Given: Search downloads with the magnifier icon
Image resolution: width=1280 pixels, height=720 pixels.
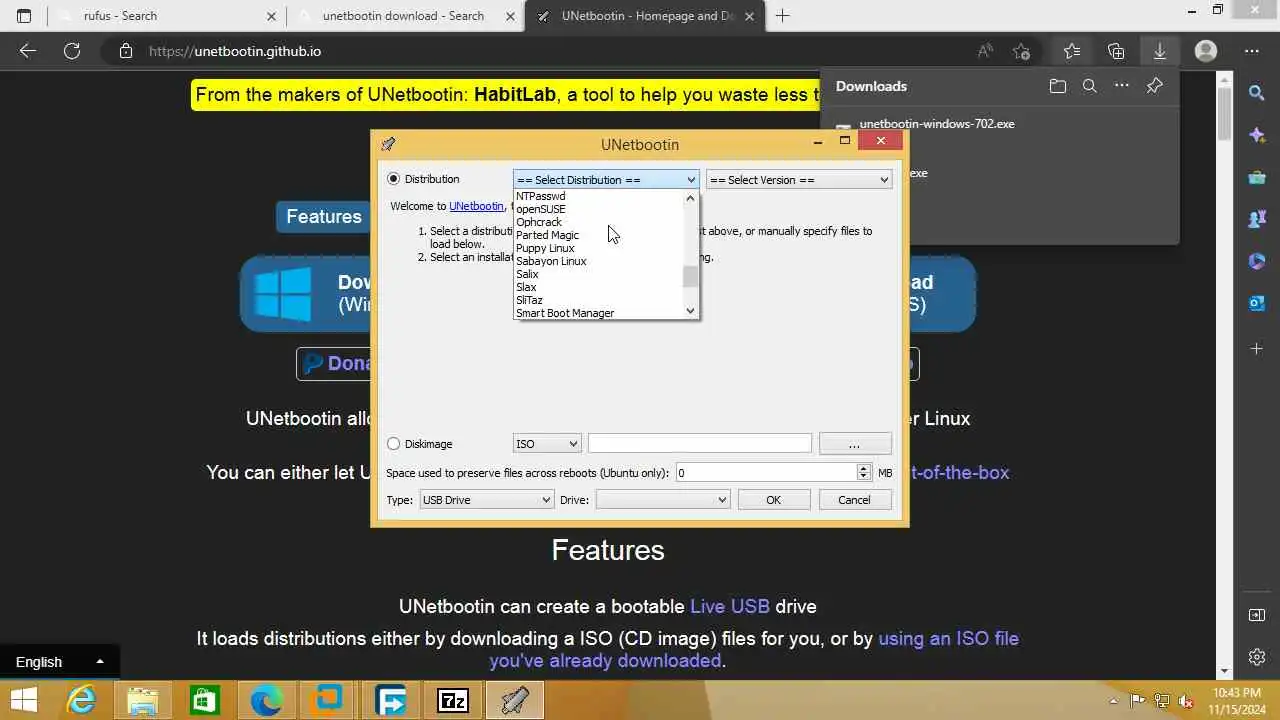Looking at the screenshot, I should [x=1090, y=86].
